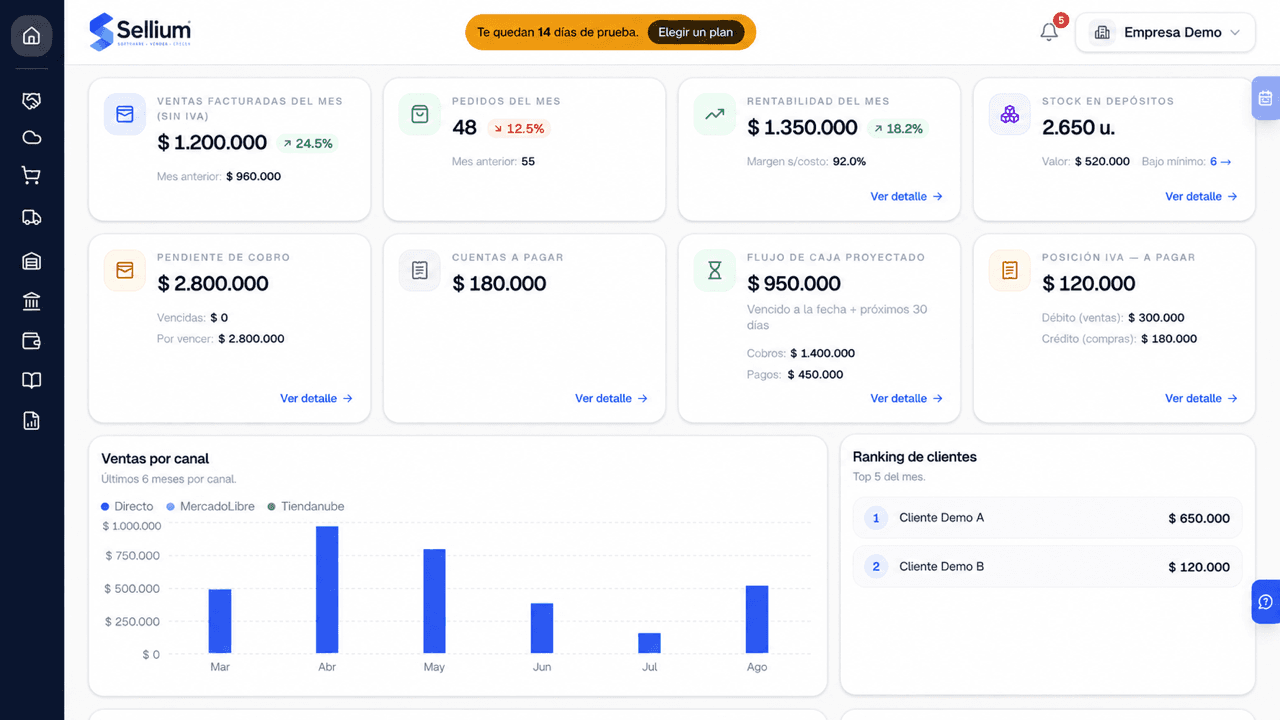Click the Pedidos del mes bag icon
Viewport: 1280px width, 720px height.
[420, 114]
